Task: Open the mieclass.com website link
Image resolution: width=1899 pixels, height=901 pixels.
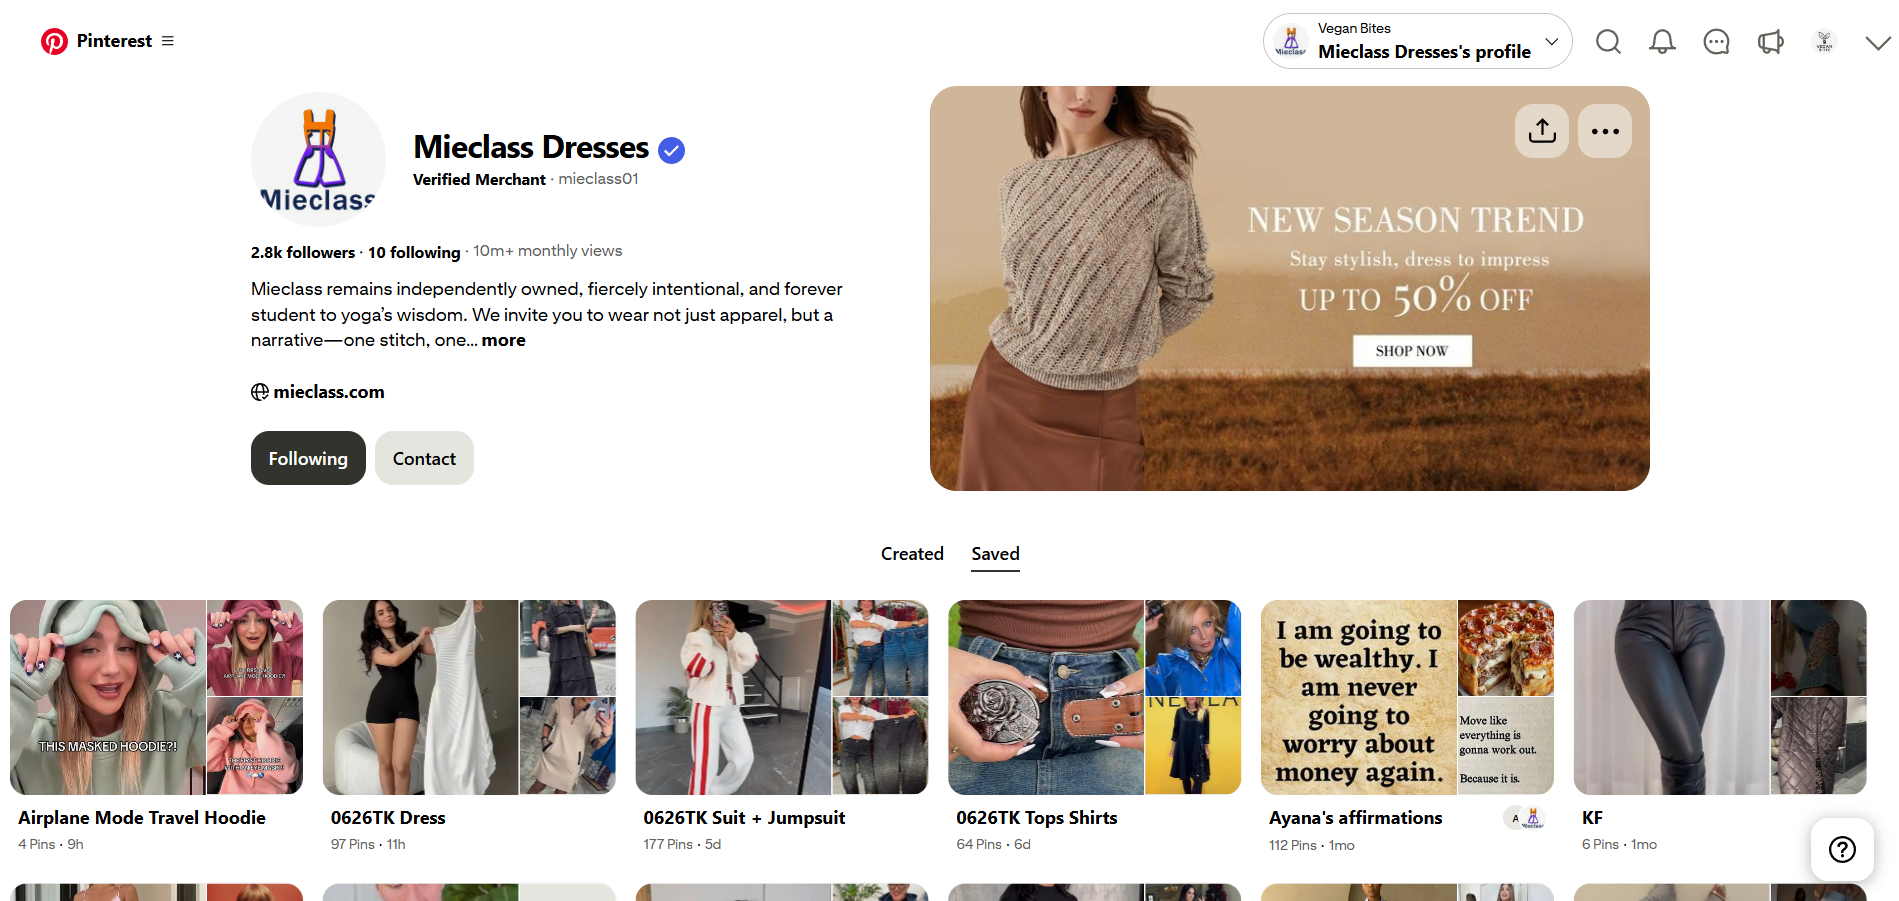Action: tap(329, 392)
